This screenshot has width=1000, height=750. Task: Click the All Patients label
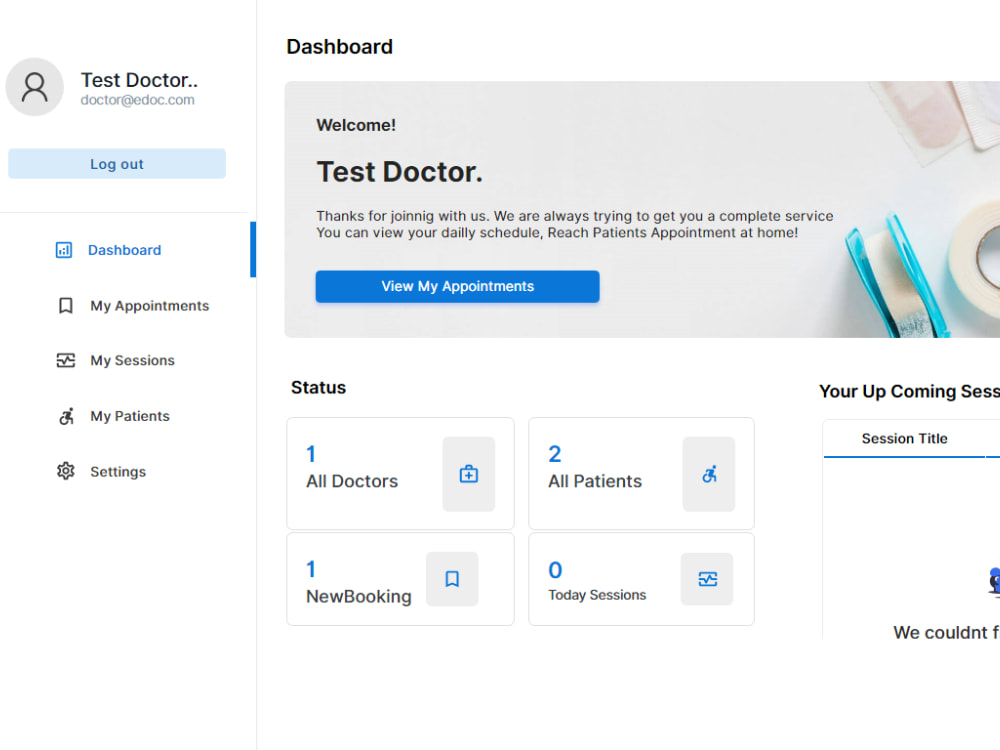[x=595, y=481]
